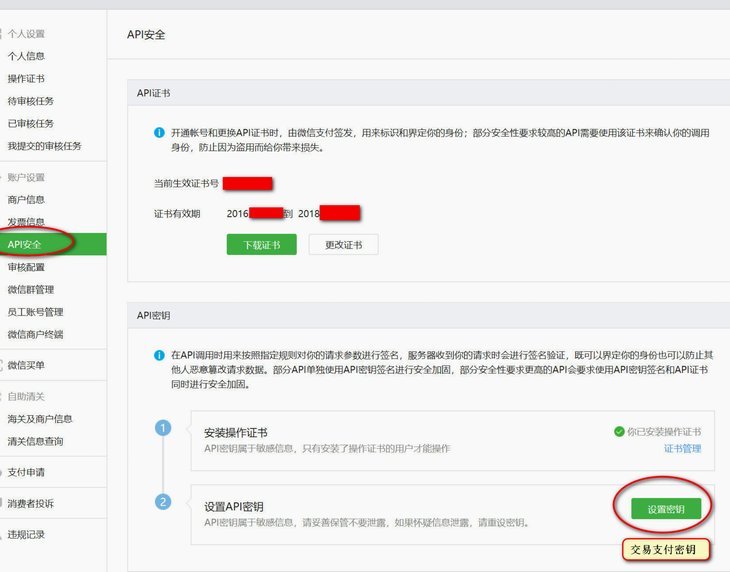
Task: Click the API密钥 panel heading
Action: pyautogui.click(x=154, y=316)
